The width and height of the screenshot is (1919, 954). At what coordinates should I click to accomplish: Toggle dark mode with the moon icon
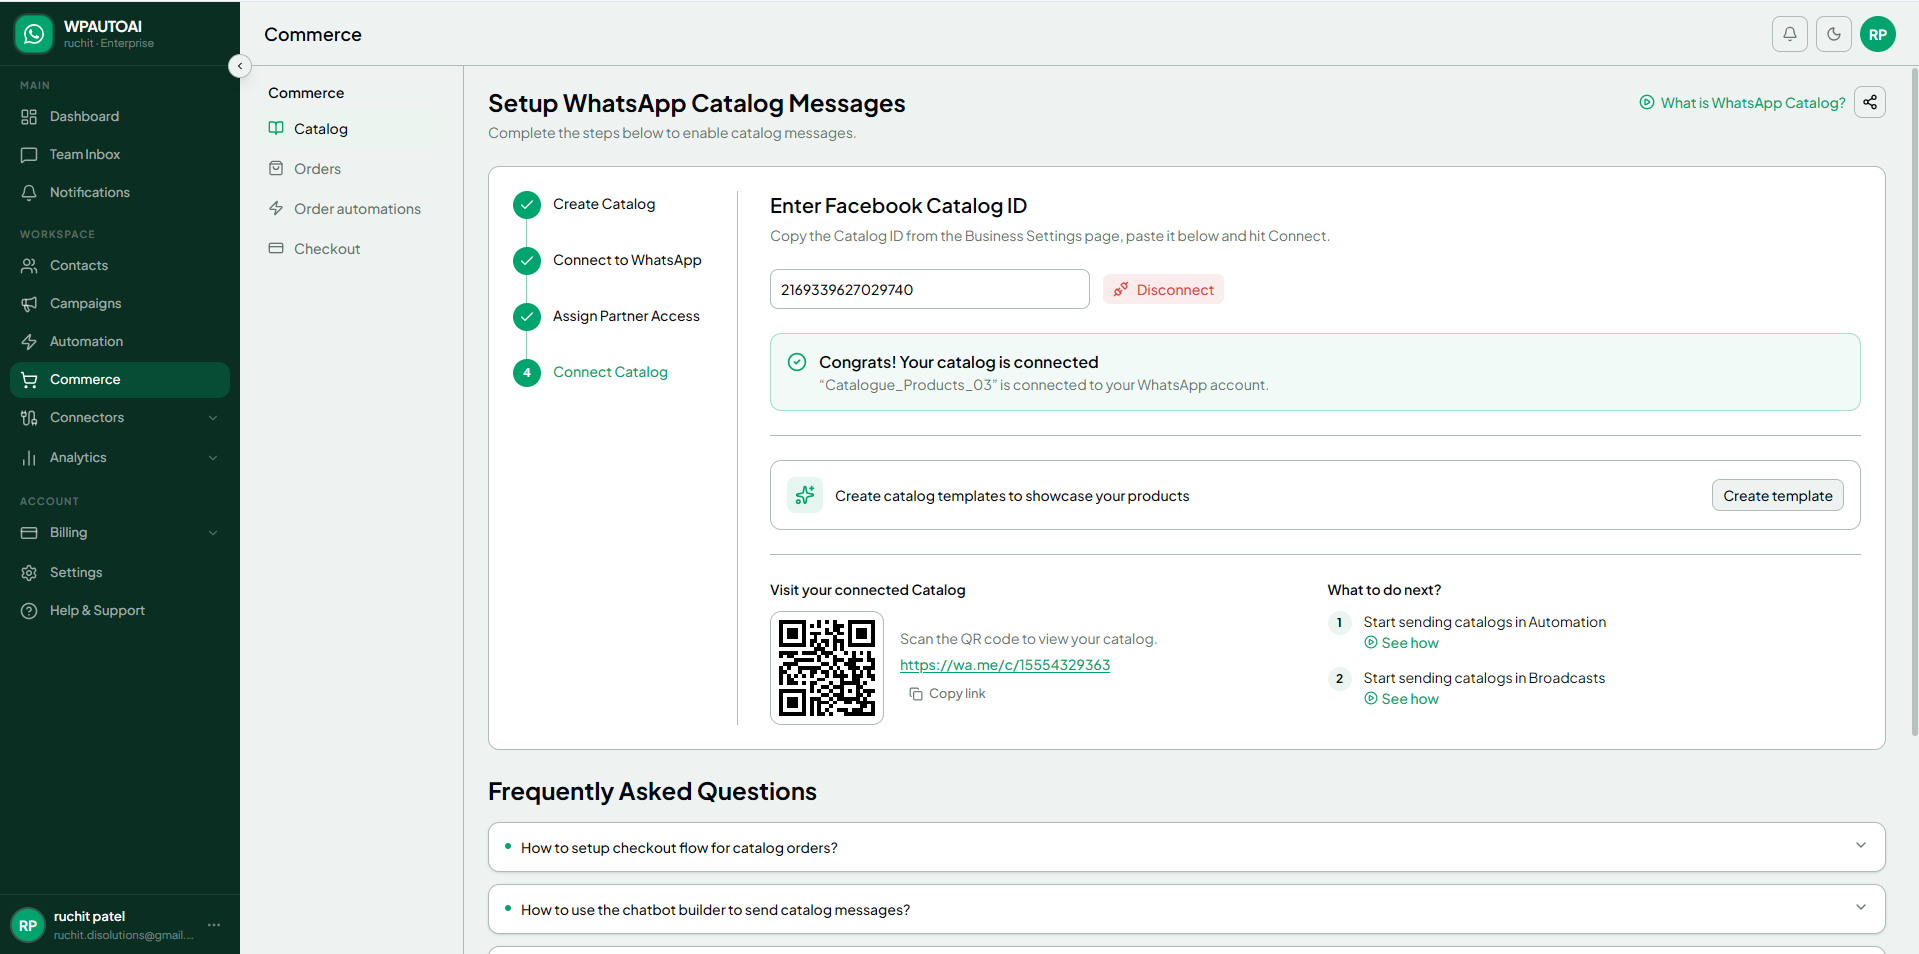[1834, 34]
